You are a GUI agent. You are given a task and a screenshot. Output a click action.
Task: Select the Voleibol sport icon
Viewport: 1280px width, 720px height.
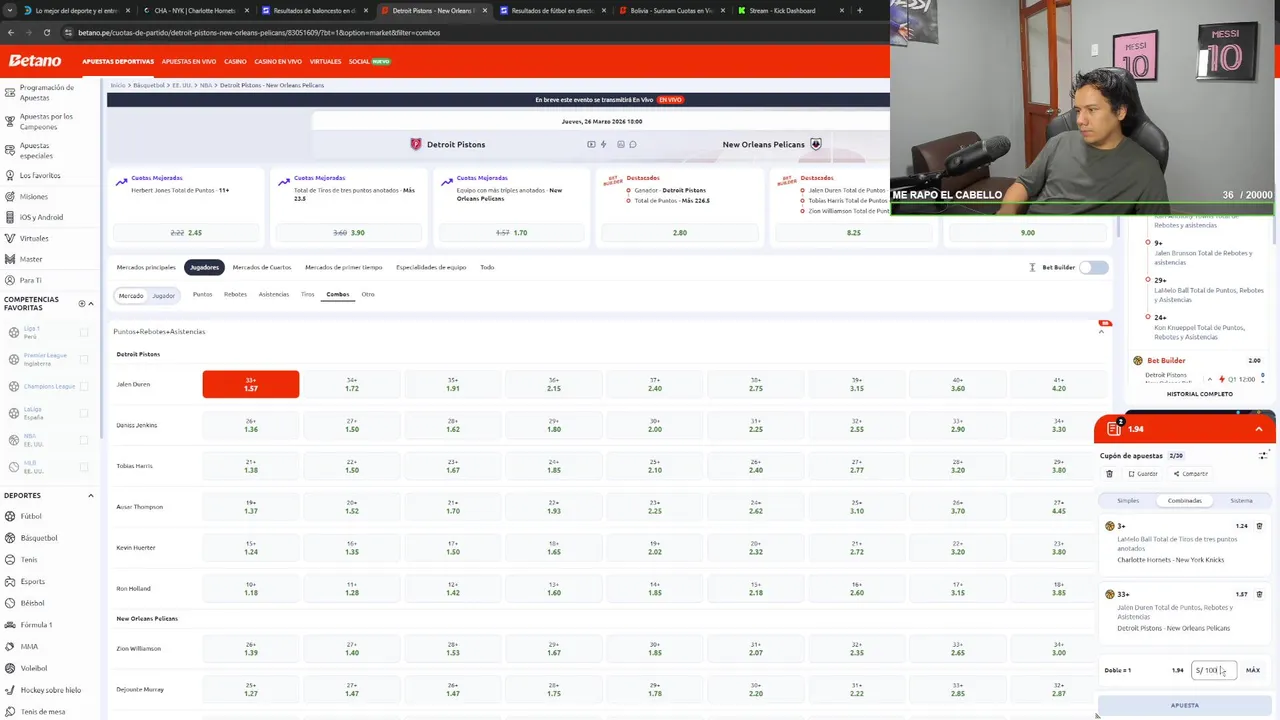9,668
